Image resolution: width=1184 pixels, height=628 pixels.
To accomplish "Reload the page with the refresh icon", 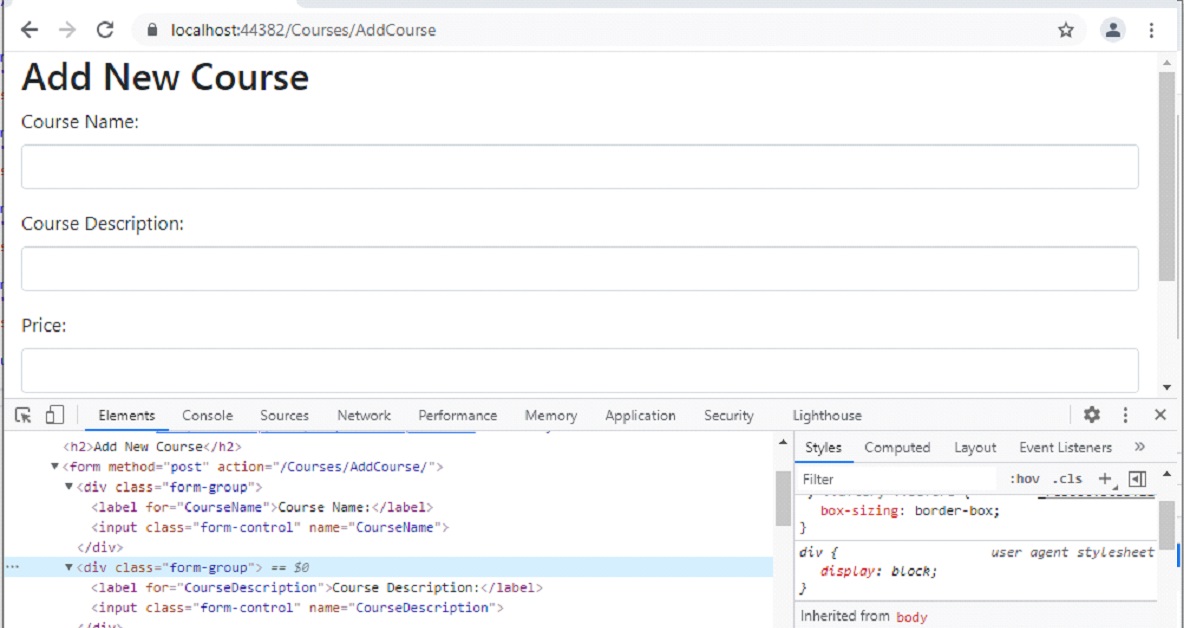I will [105, 30].
